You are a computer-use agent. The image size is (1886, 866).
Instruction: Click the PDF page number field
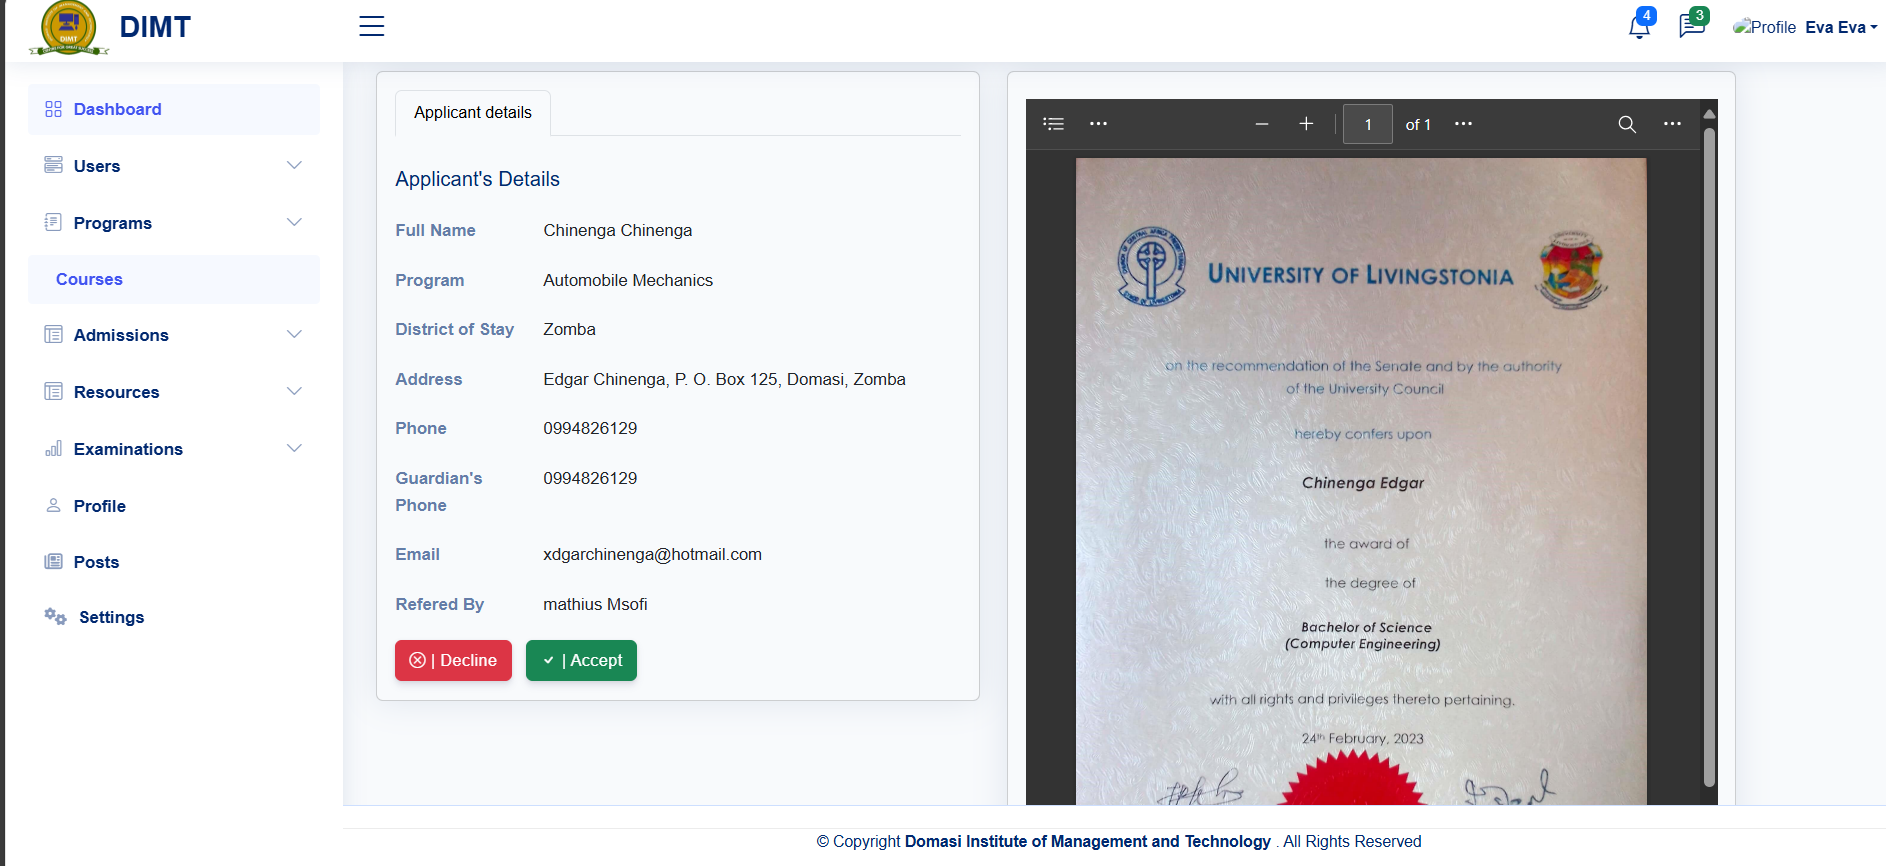1368,124
